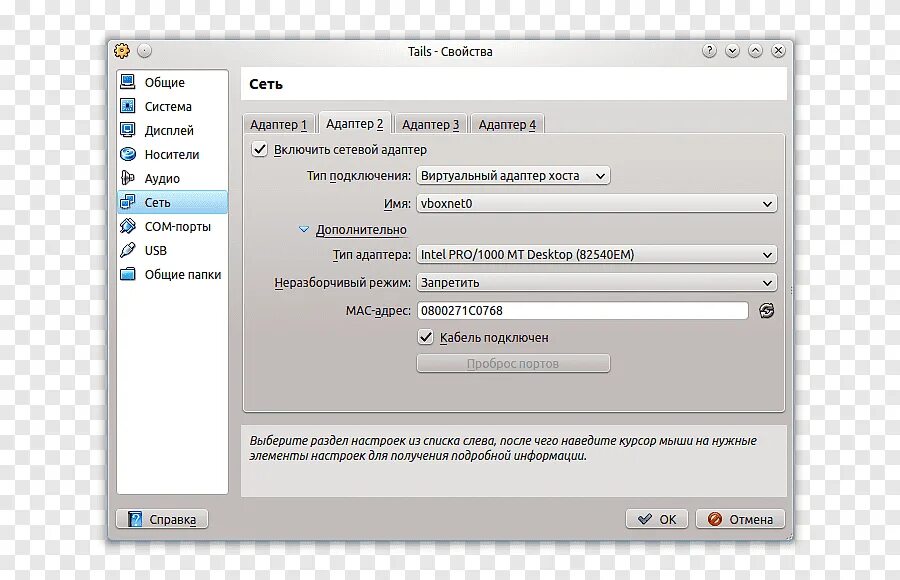Open Аудио settings category
The width and height of the screenshot is (900, 580).
[x=172, y=179]
